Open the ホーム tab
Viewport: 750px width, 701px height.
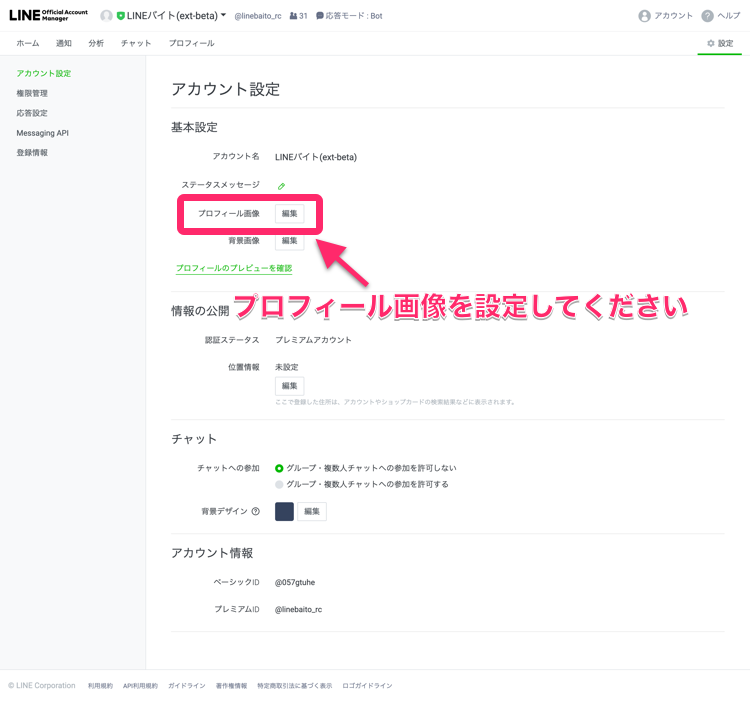28,44
